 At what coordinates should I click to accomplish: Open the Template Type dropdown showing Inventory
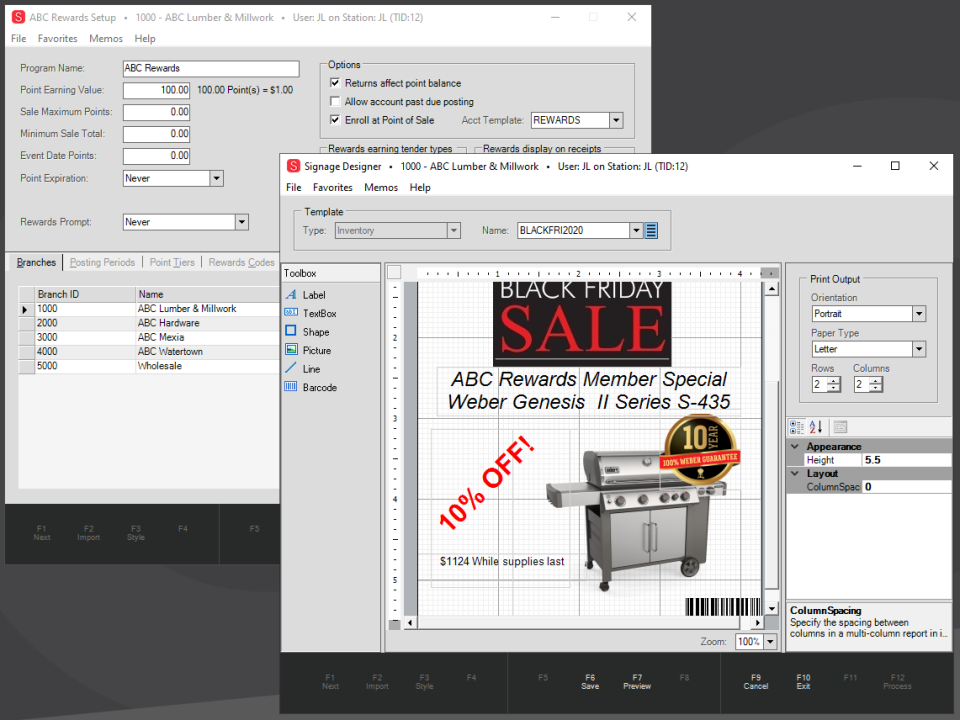click(x=452, y=230)
